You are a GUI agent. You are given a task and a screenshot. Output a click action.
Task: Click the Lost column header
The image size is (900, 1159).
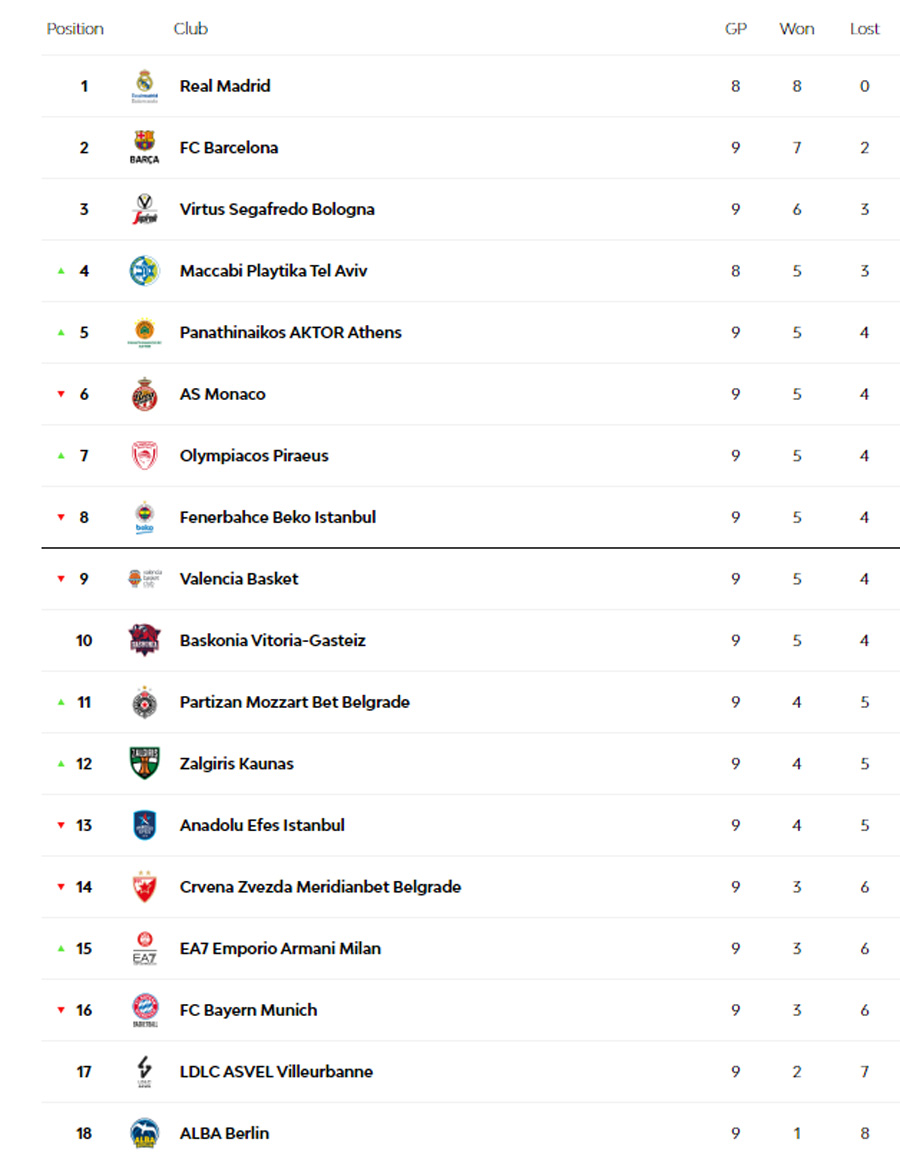864,29
